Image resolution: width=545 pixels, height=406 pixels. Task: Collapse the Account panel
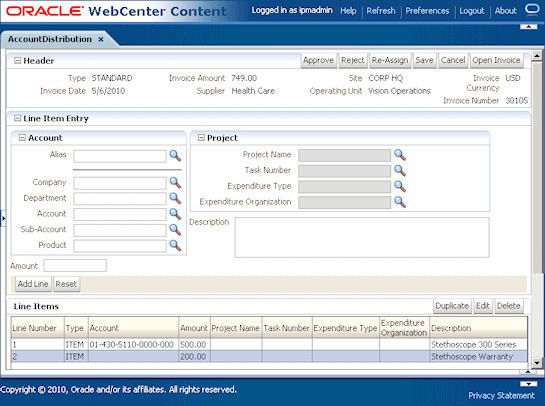[22, 138]
